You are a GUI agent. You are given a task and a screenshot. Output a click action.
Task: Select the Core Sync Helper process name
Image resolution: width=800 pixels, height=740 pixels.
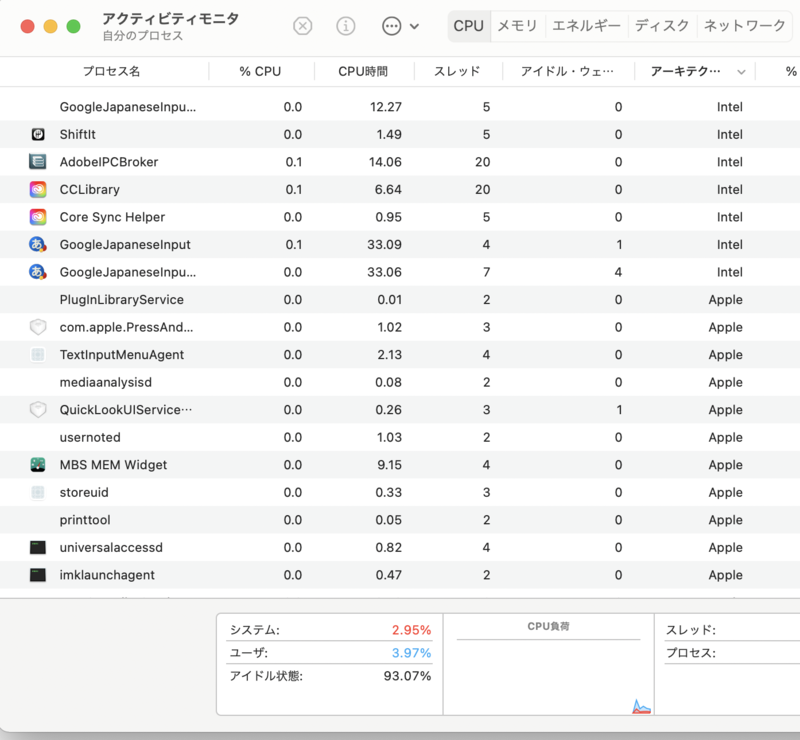coord(112,217)
